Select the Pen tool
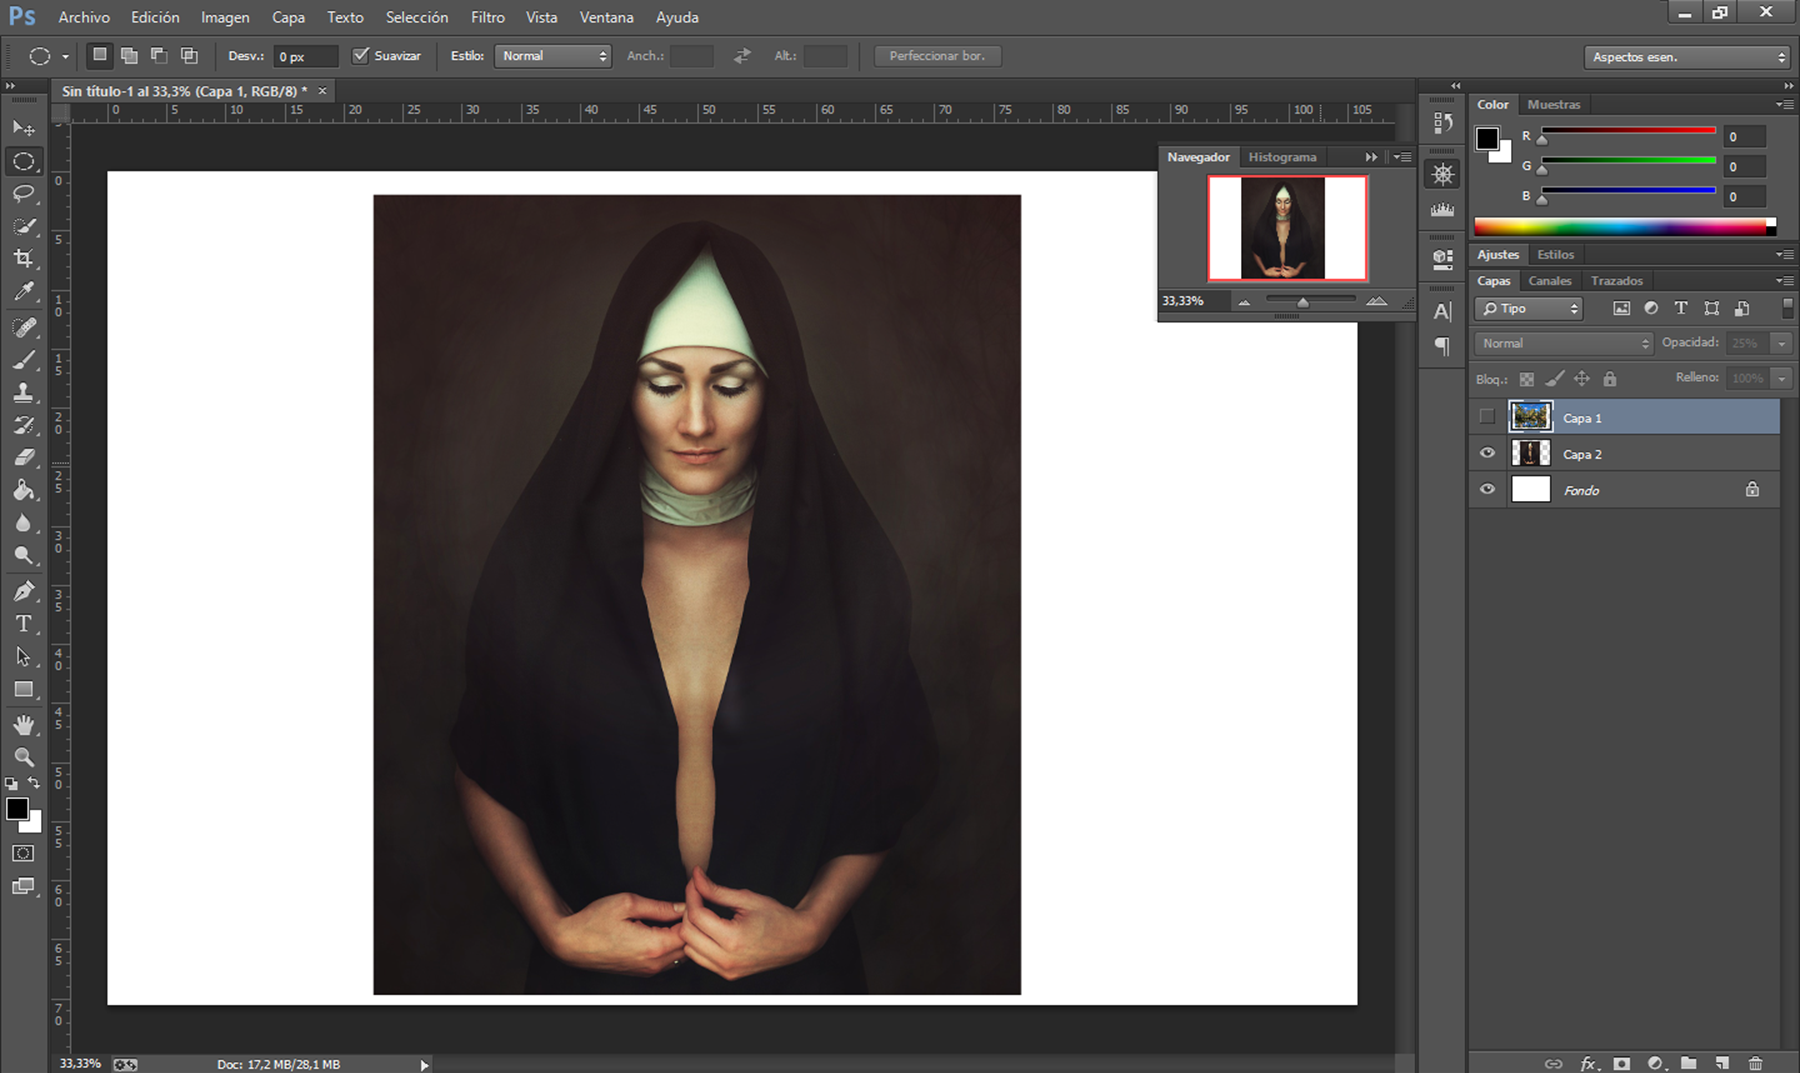The image size is (1800, 1073). [24, 591]
